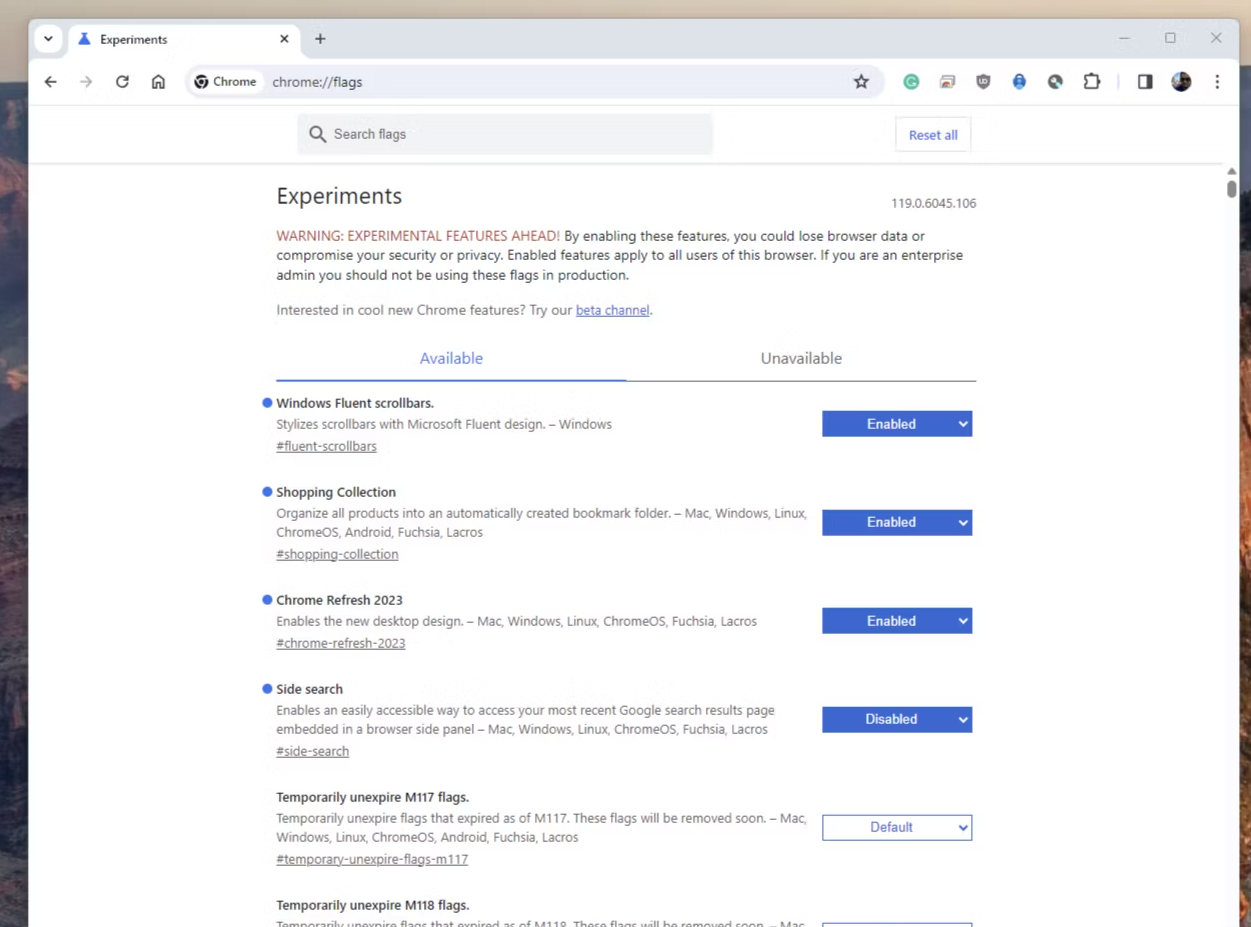Click the Chrome Refresh 2023 title
Image resolution: width=1251 pixels, height=927 pixels.
coord(339,600)
